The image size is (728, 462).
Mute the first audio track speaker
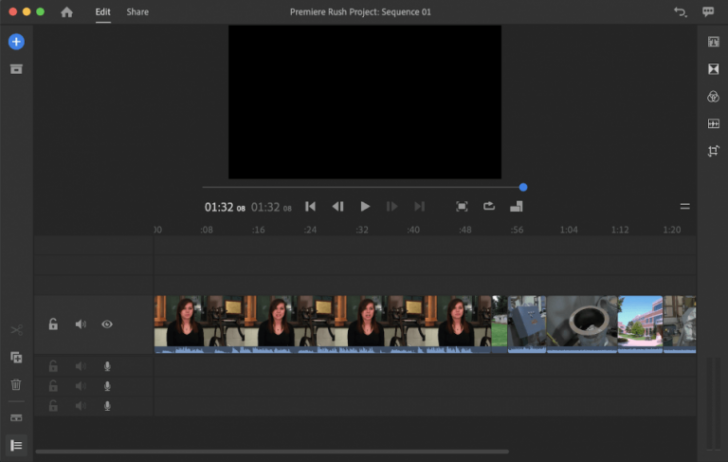pos(81,366)
